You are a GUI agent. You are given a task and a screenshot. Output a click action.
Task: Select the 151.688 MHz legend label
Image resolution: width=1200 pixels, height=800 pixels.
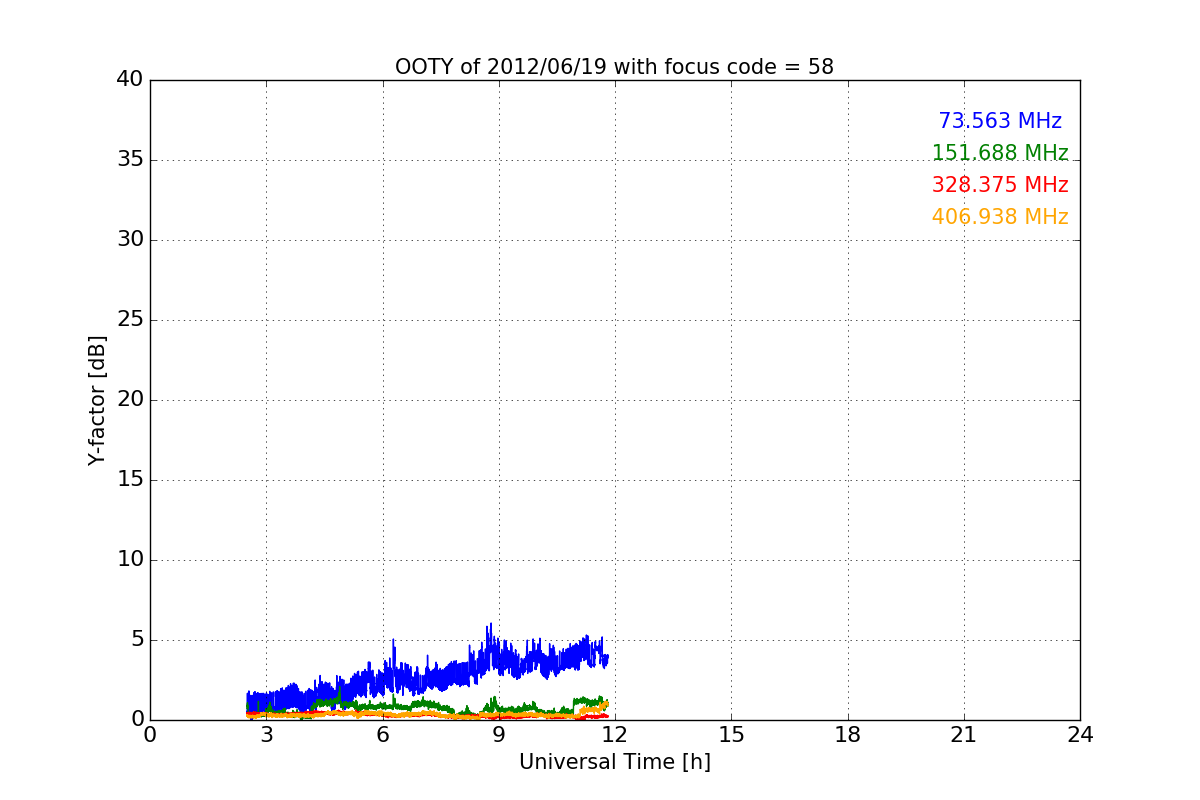coord(1000,153)
